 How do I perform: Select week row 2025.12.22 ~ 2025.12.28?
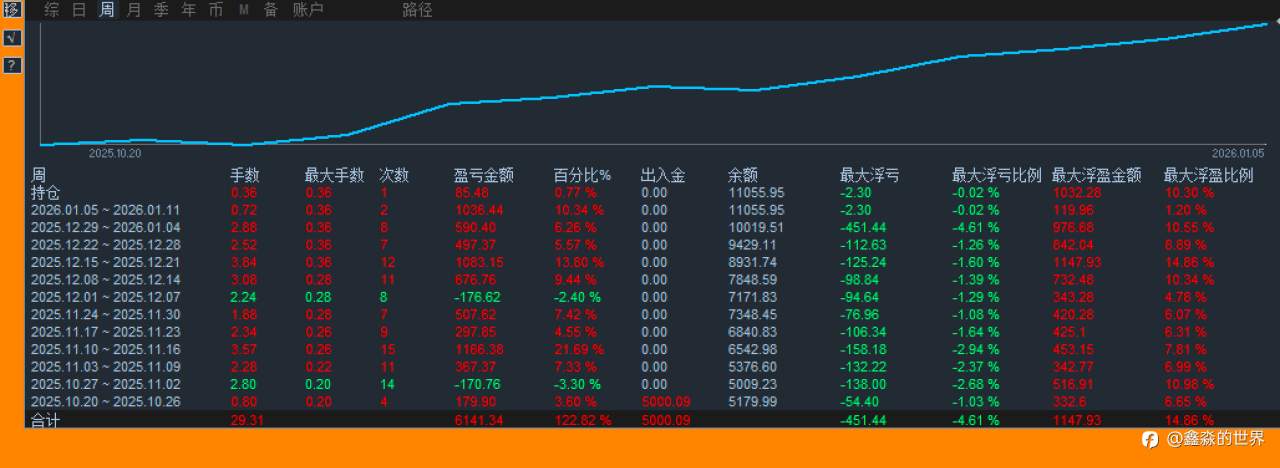pyautogui.click(x=105, y=245)
